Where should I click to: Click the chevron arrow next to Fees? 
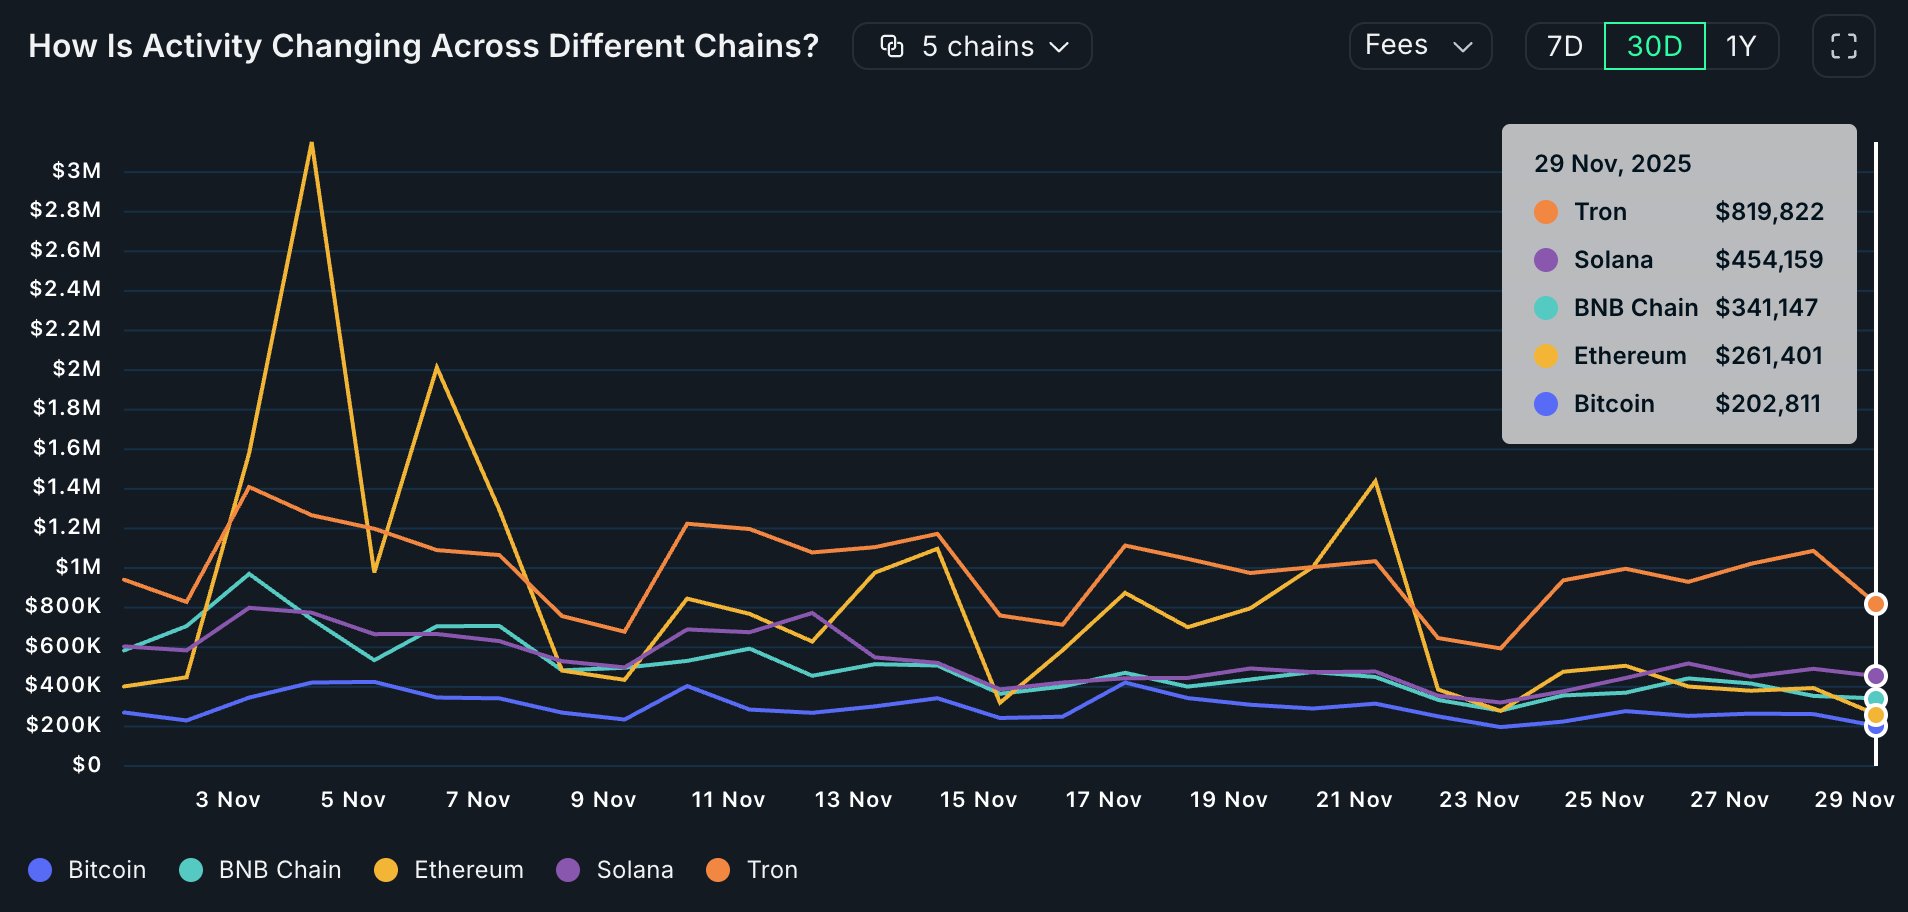click(x=1463, y=47)
